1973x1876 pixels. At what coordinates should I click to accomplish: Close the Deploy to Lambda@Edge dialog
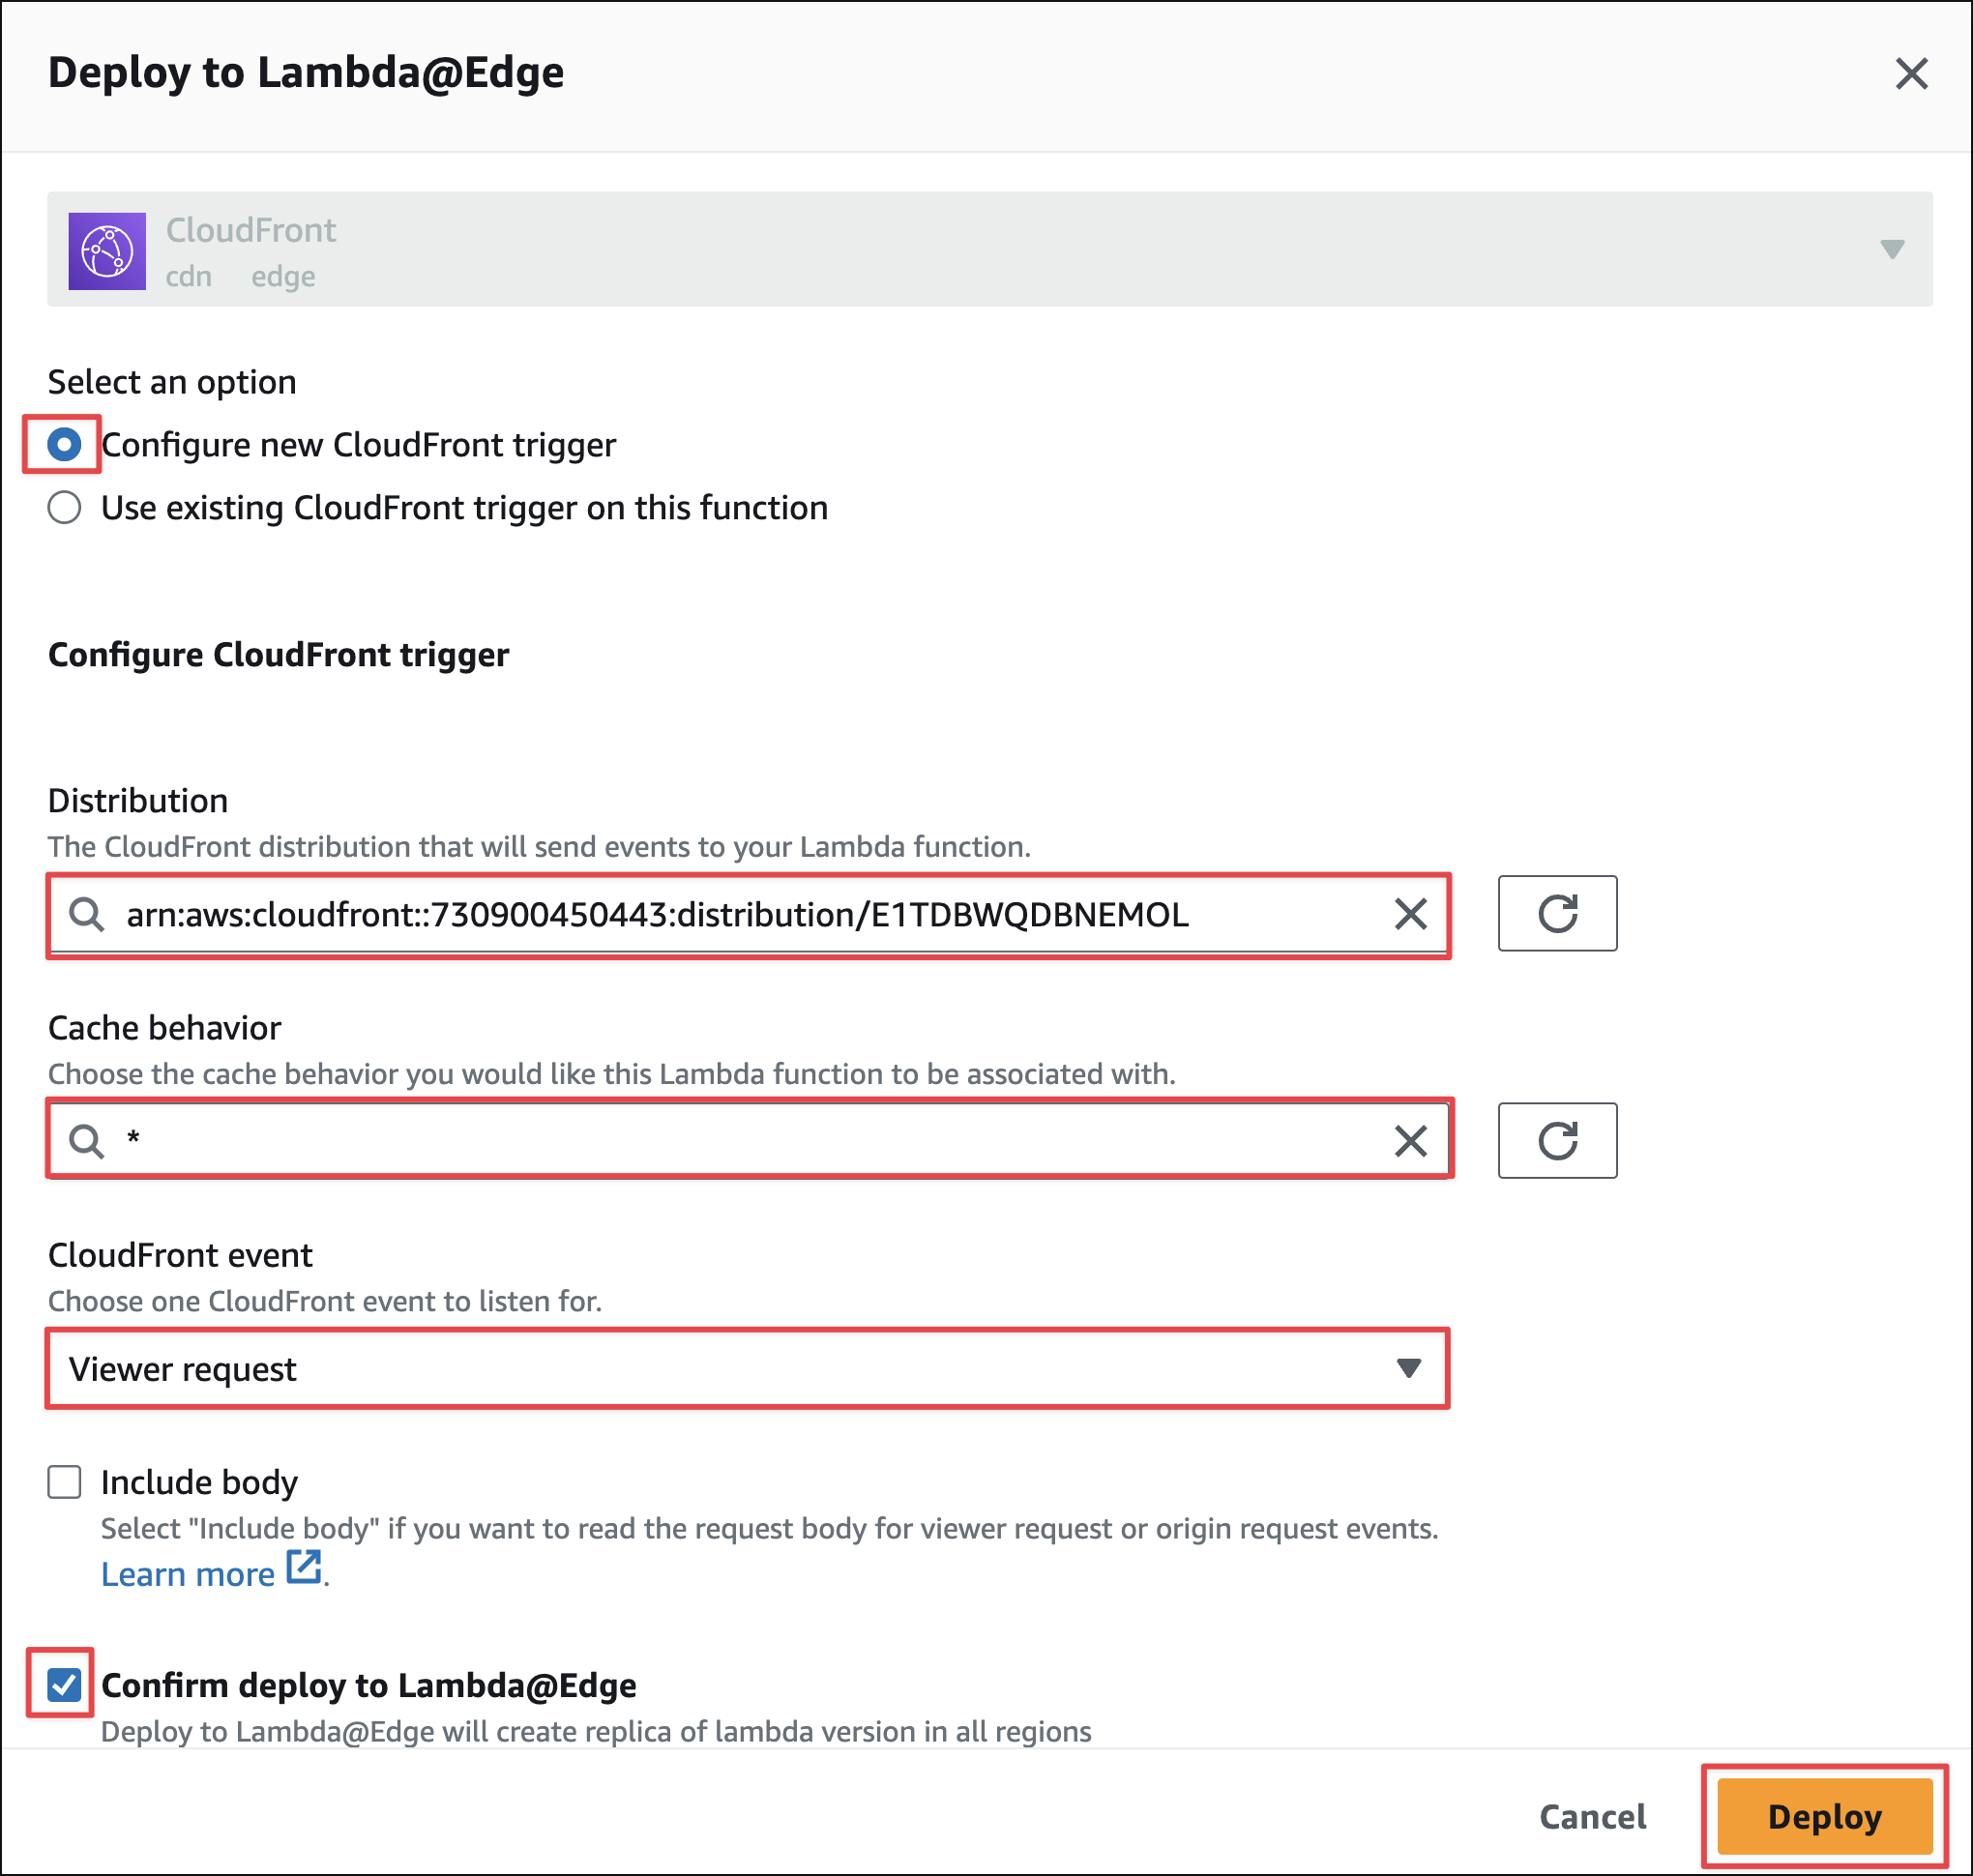tap(1910, 73)
